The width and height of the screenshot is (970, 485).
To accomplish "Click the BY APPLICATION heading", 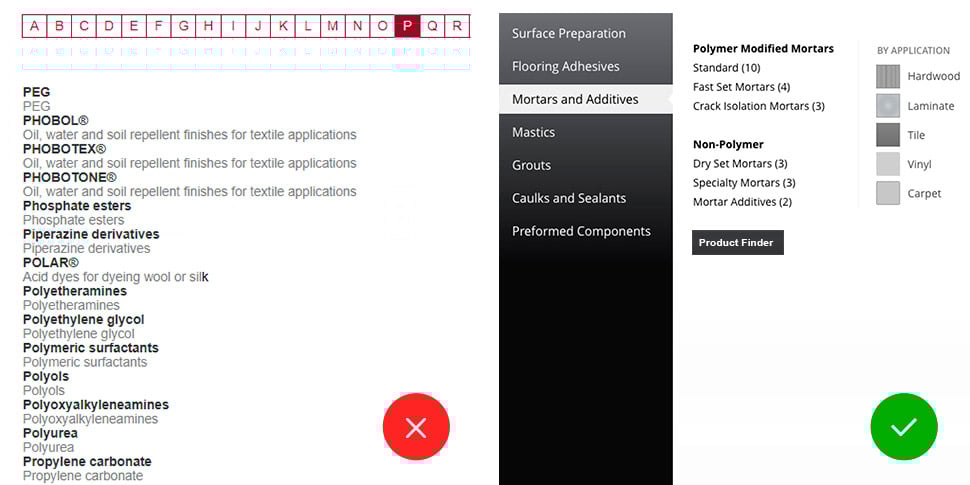I will pyautogui.click(x=913, y=51).
